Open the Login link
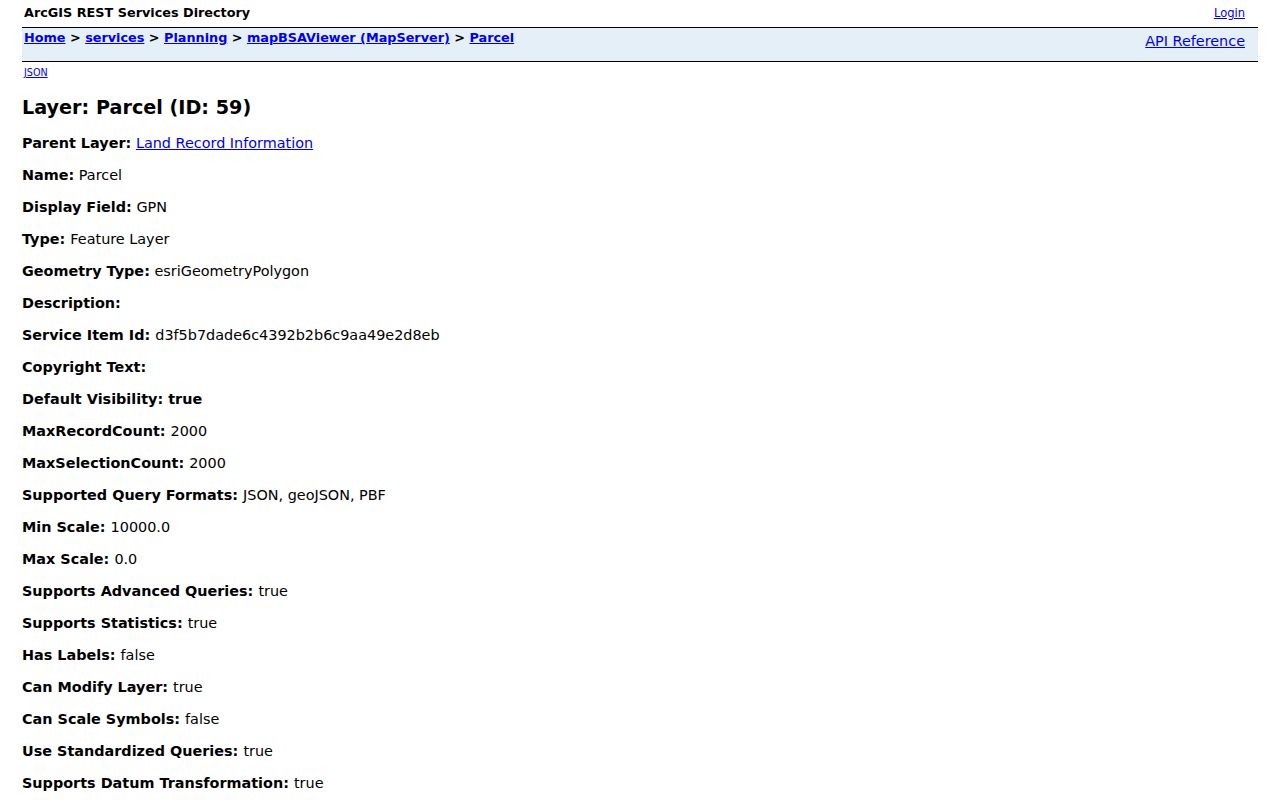The width and height of the screenshot is (1280, 800). pos(1229,13)
